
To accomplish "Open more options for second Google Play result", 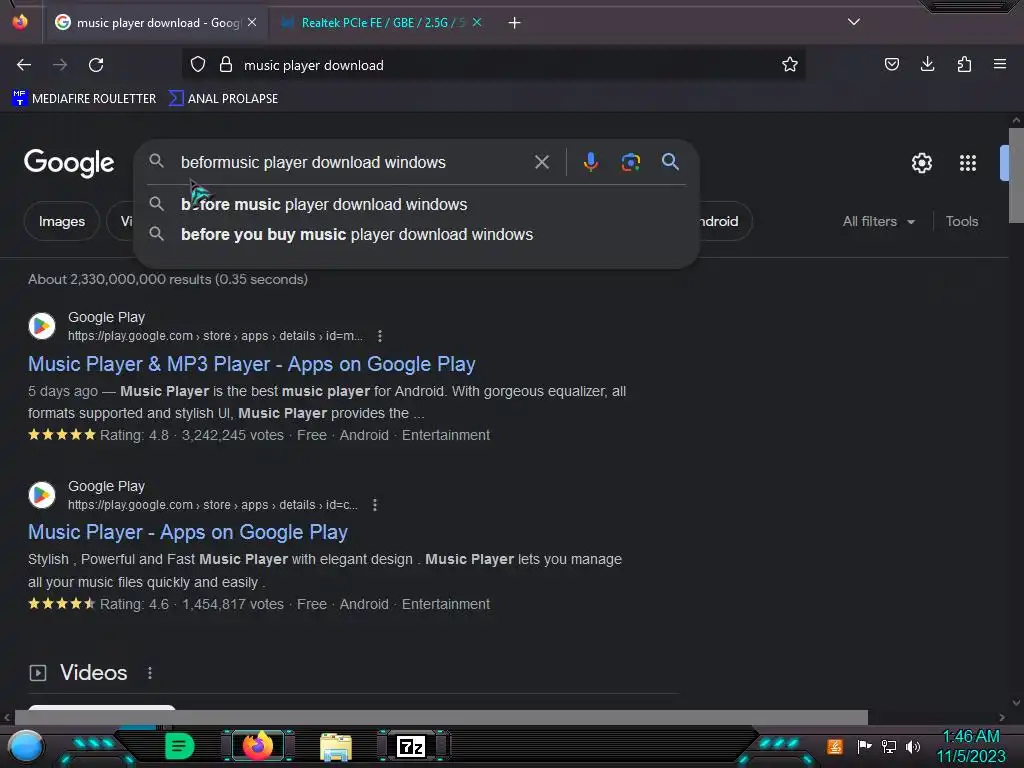I will [374, 505].
